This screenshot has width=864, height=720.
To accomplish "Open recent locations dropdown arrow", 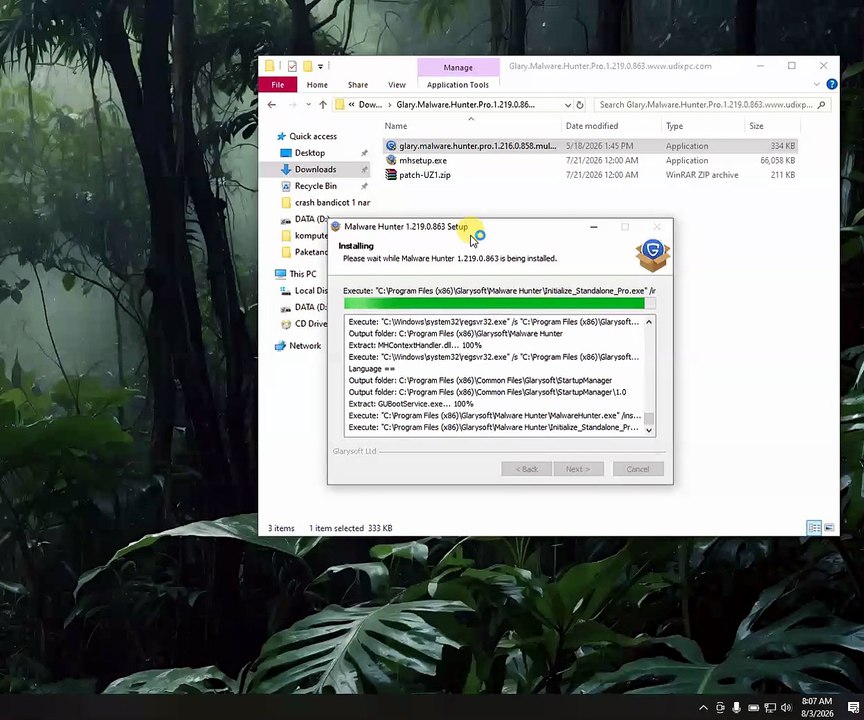I will click(x=309, y=105).
